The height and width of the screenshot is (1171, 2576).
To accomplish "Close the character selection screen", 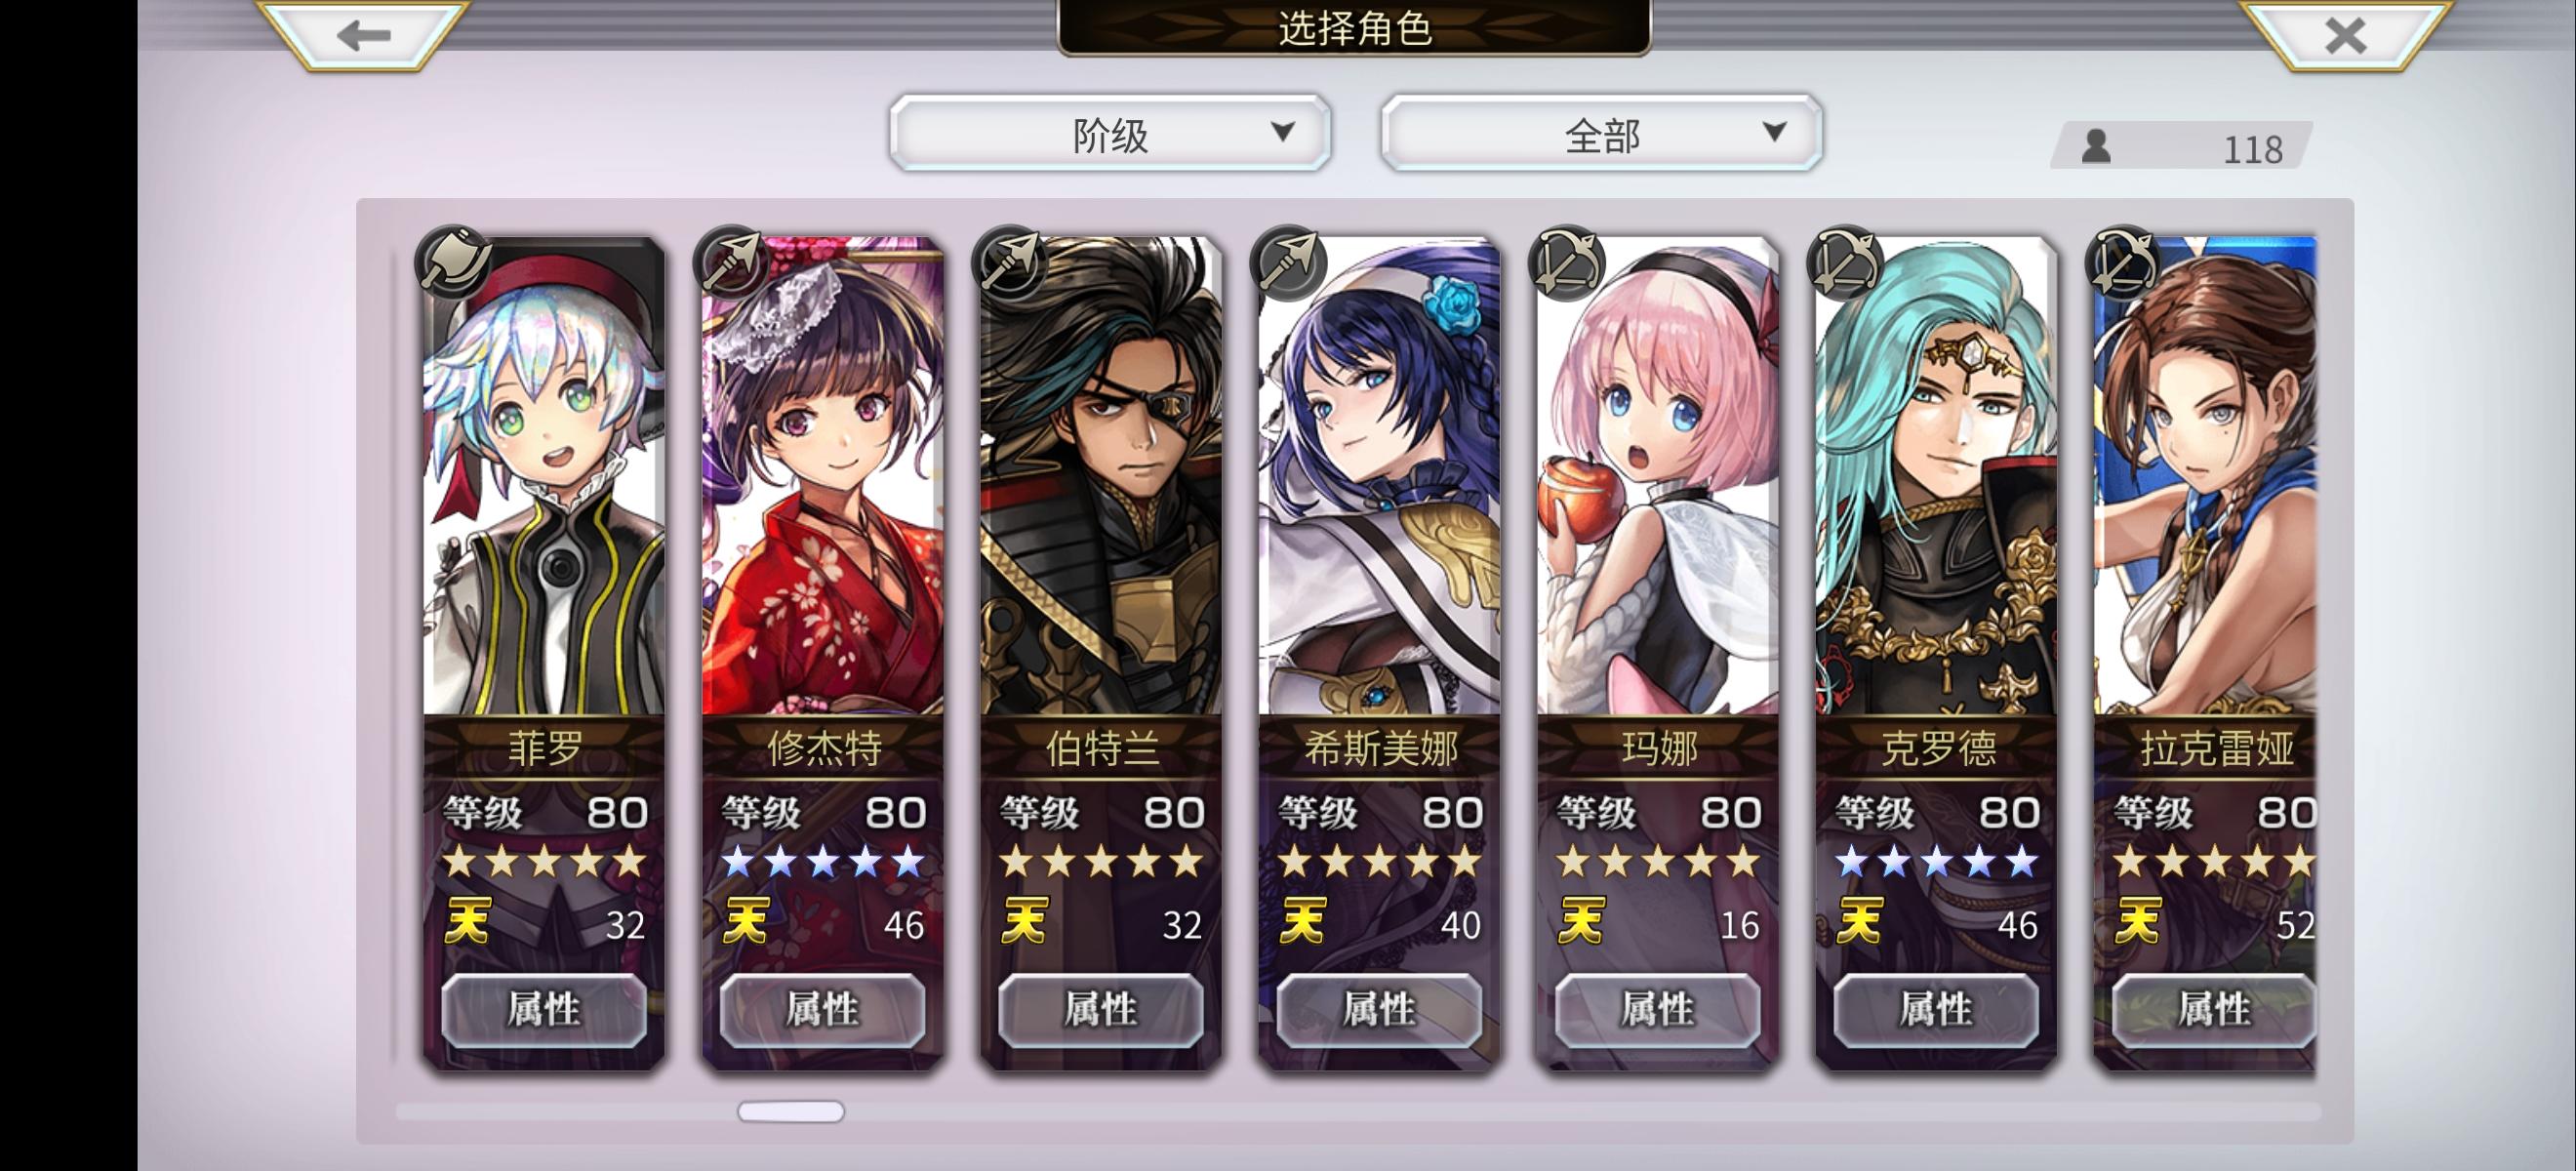I will pyautogui.click(x=2345, y=36).
